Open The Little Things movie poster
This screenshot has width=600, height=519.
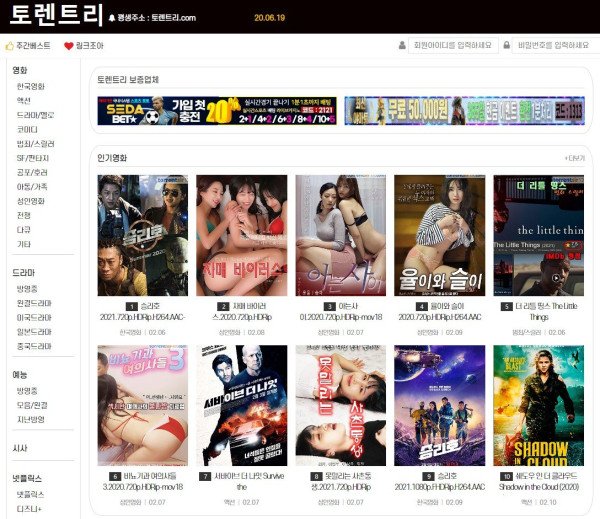click(538, 235)
